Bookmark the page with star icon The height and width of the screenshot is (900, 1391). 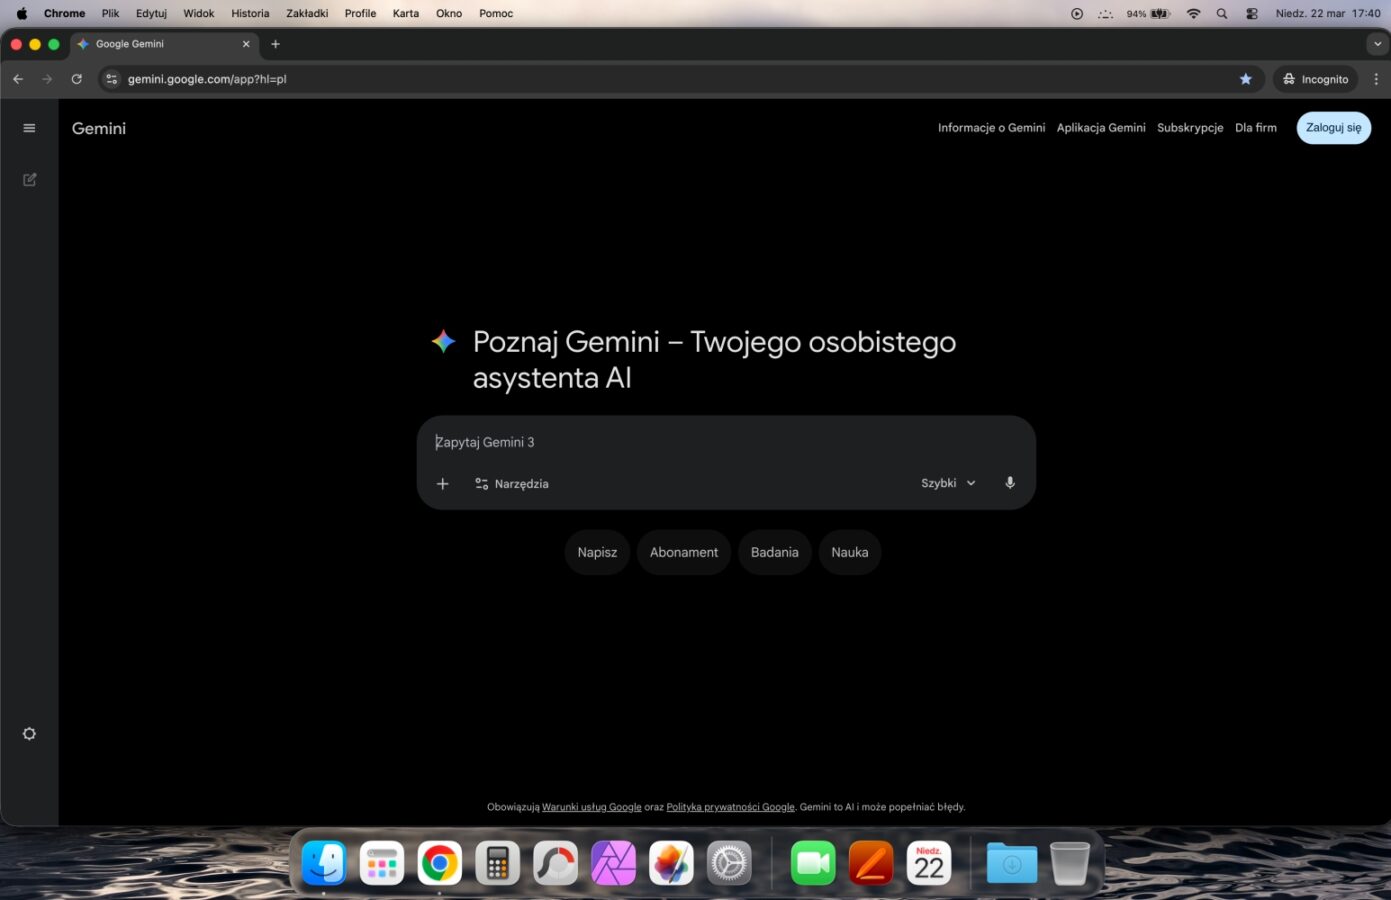coord(1245,78)
